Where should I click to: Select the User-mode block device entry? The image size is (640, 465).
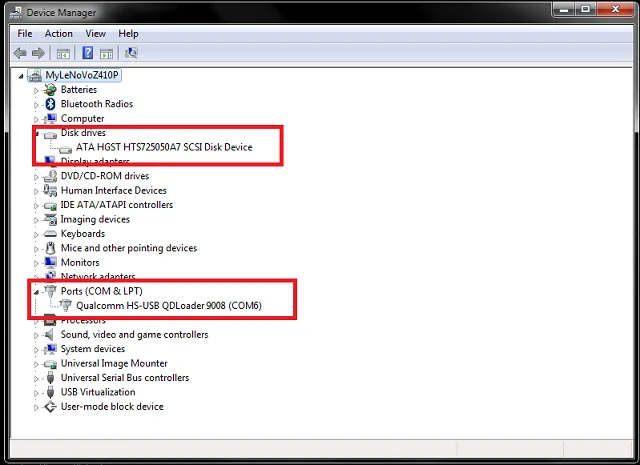pyautogui.click(x=112, y=407)
